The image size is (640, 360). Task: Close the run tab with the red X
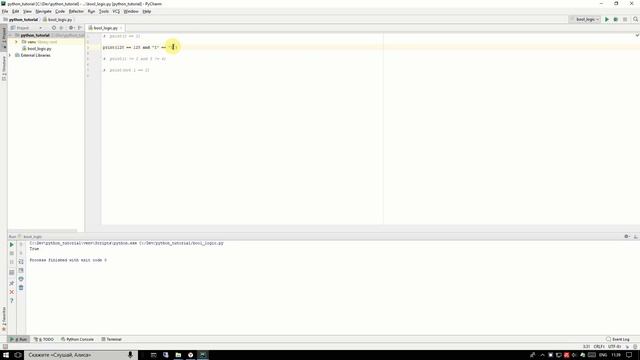point(11,292)
